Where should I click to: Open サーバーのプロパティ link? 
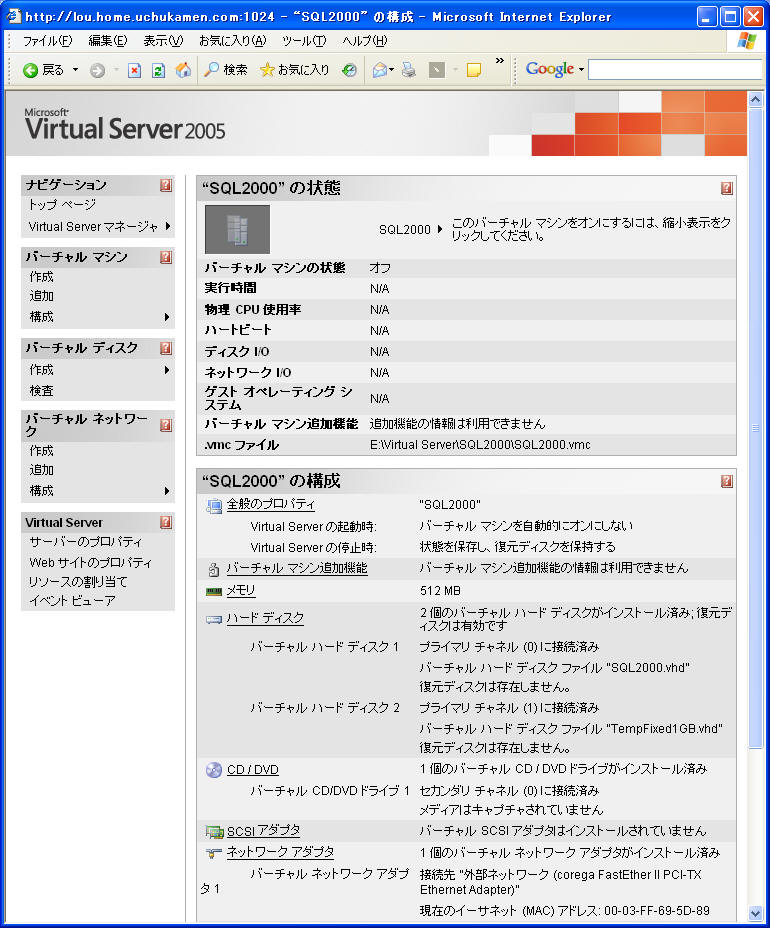[x=85, y=542]
